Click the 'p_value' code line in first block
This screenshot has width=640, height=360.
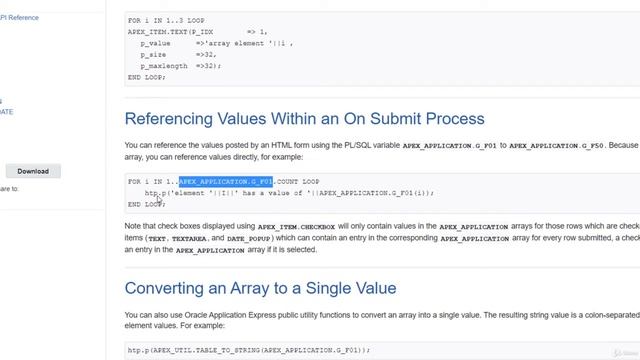pos(217,43)
